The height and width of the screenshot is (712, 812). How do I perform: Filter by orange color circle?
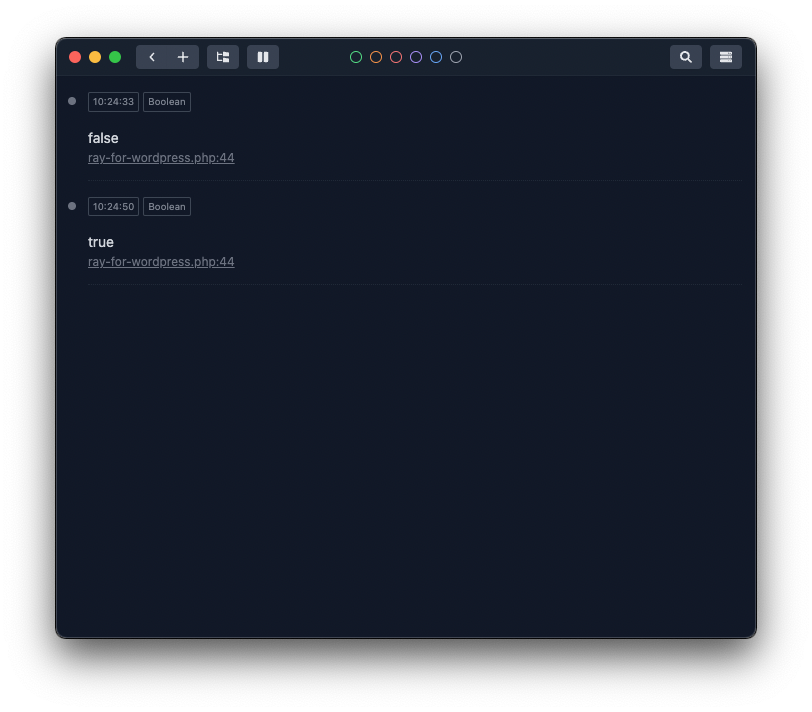(376, 57)
